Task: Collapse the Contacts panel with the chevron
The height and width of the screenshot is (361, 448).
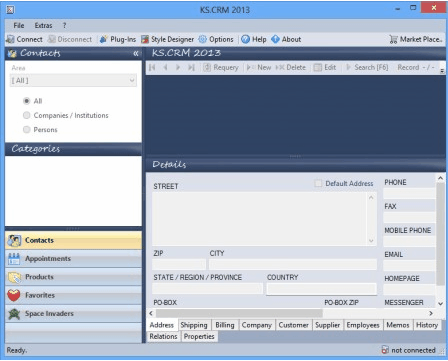Action: point(136,53)
